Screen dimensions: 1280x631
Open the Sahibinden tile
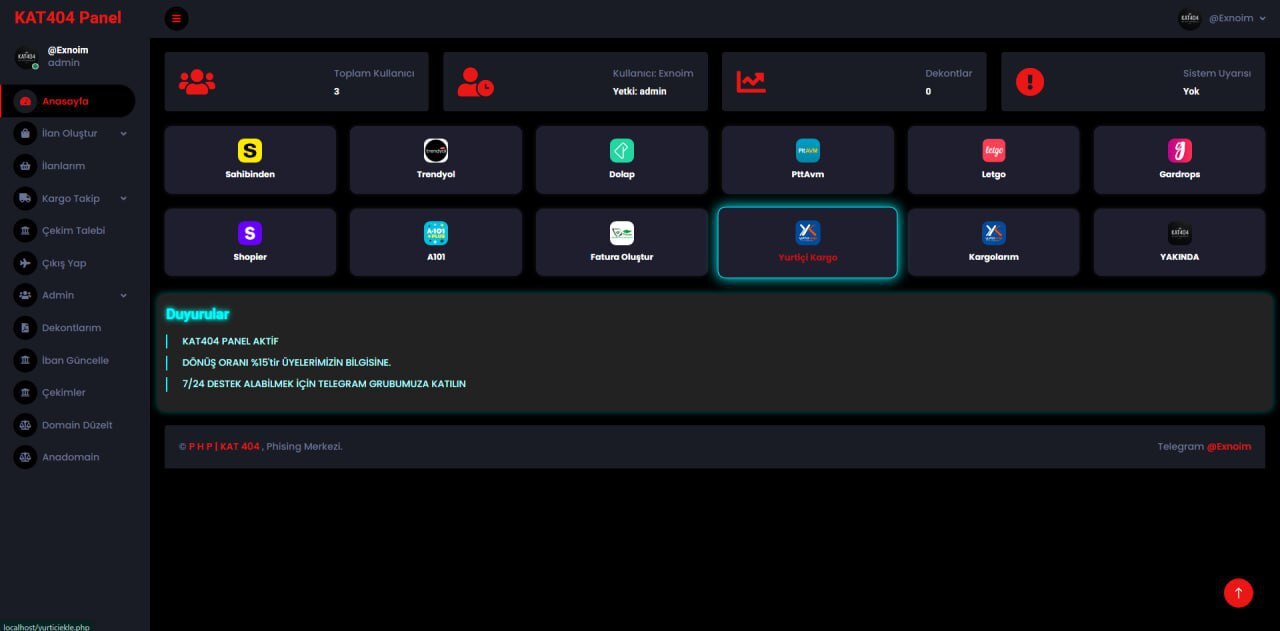[250, 159]
